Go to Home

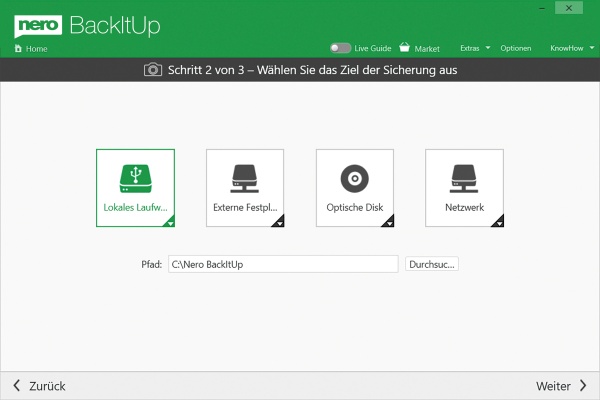tap(37, 49)
